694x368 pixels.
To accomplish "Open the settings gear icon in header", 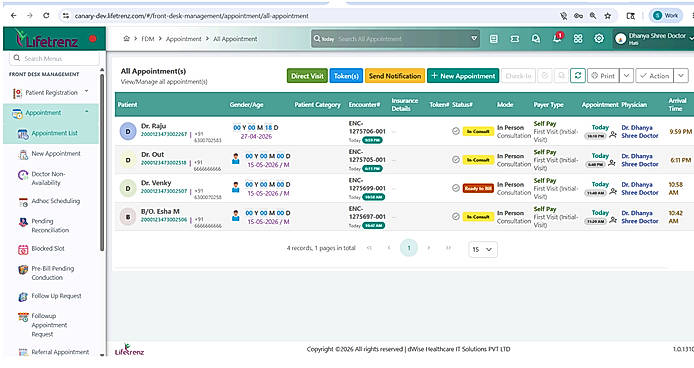I will tap(599, 39).
